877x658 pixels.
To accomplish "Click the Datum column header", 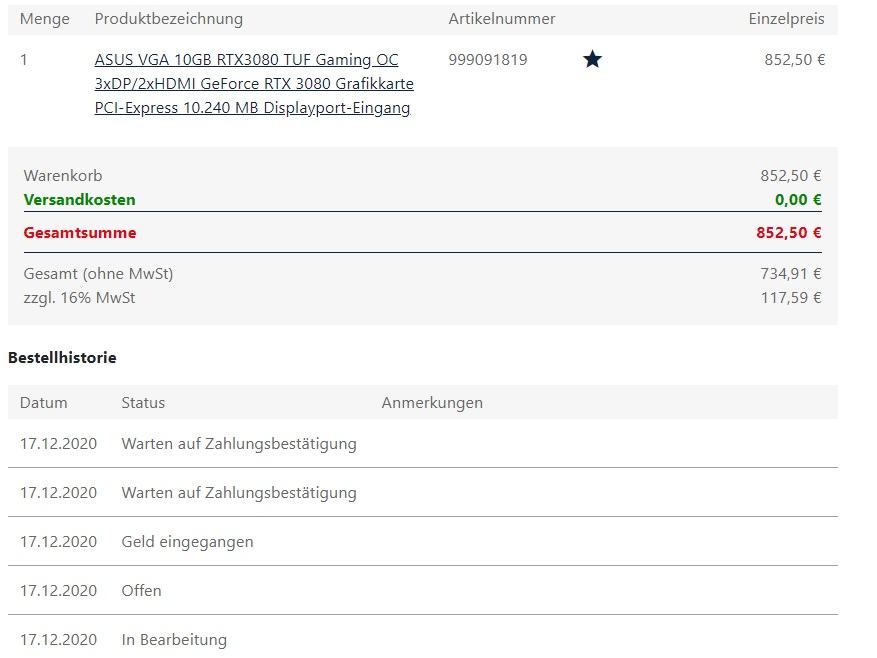I will 44,403.
